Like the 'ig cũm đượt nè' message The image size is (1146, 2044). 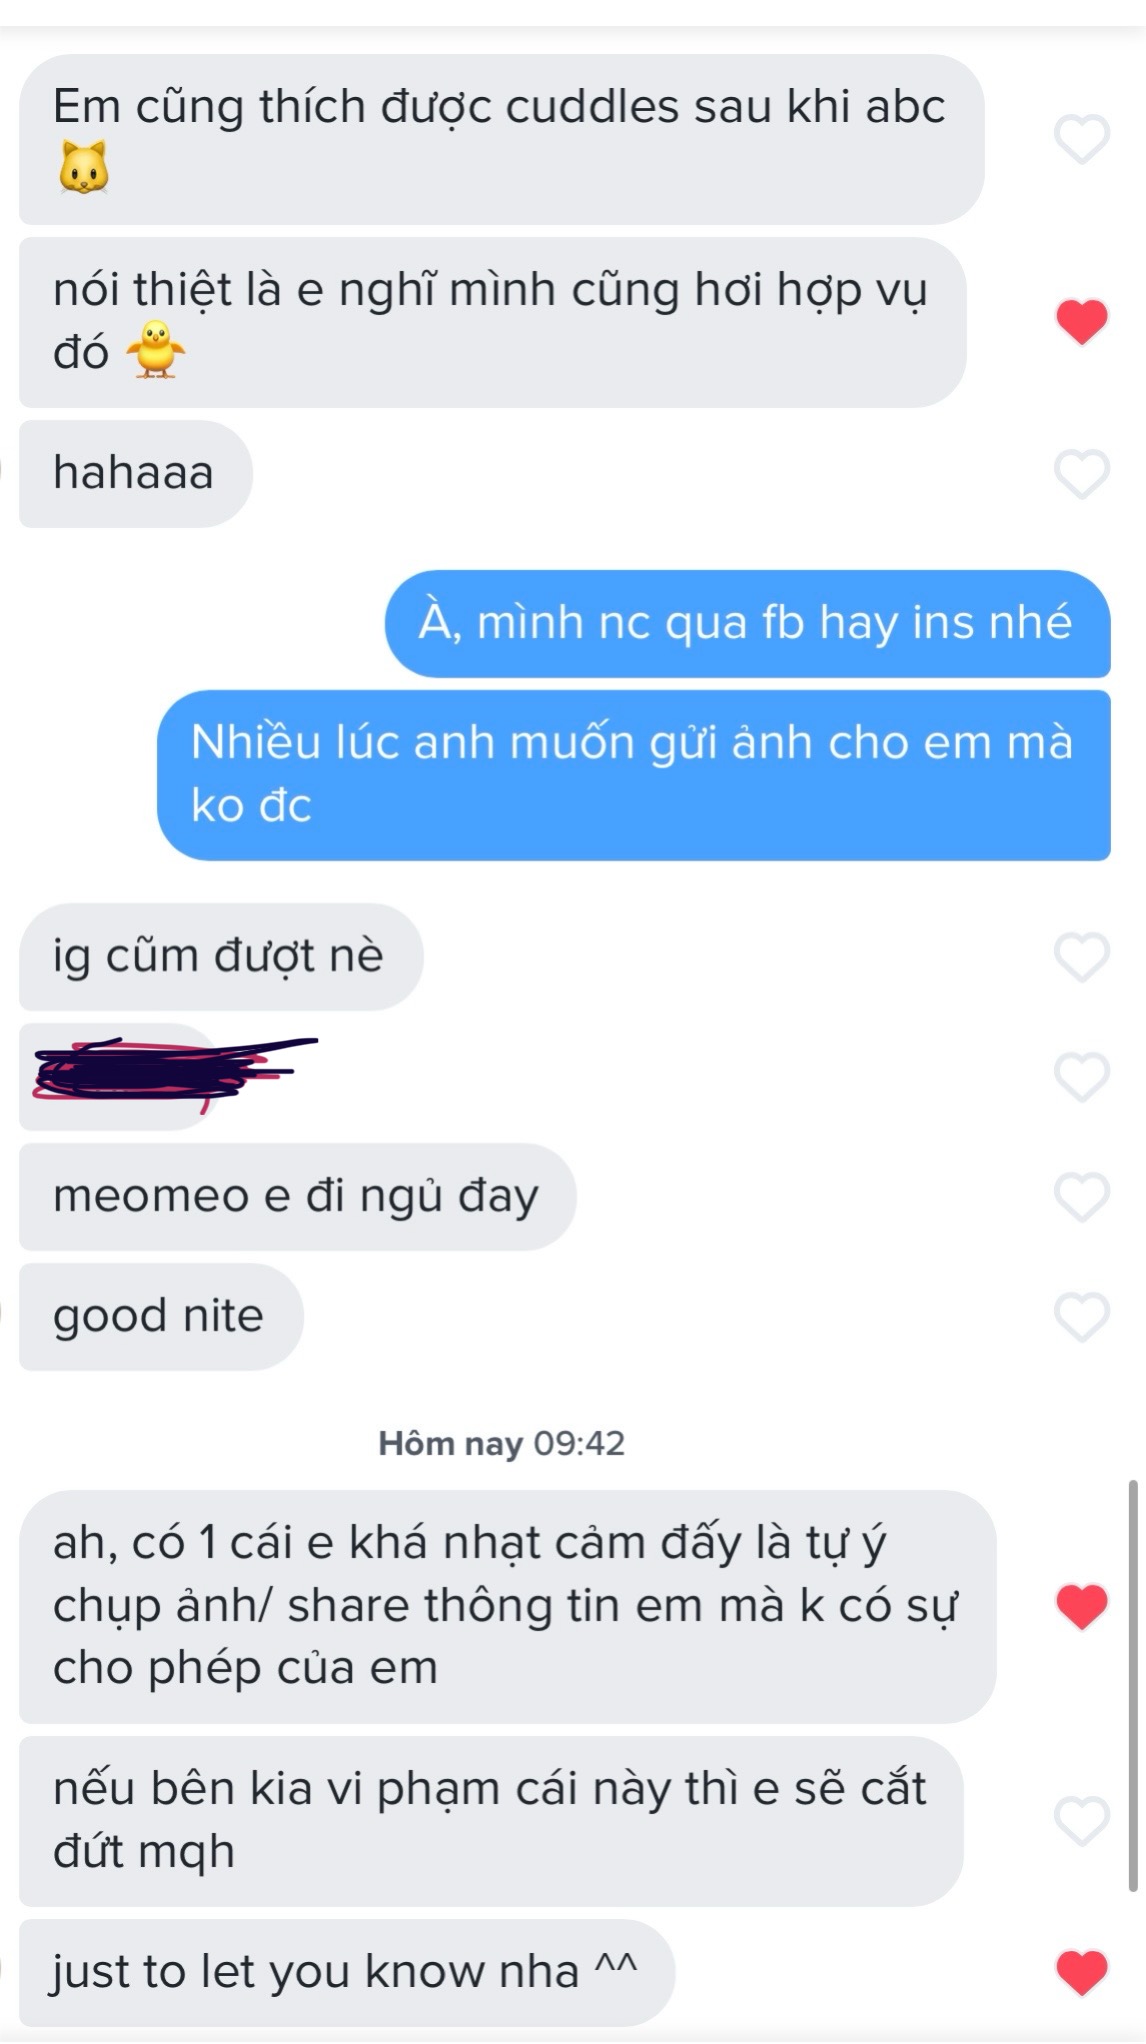pyautogui.click(x=1082, y=957)
